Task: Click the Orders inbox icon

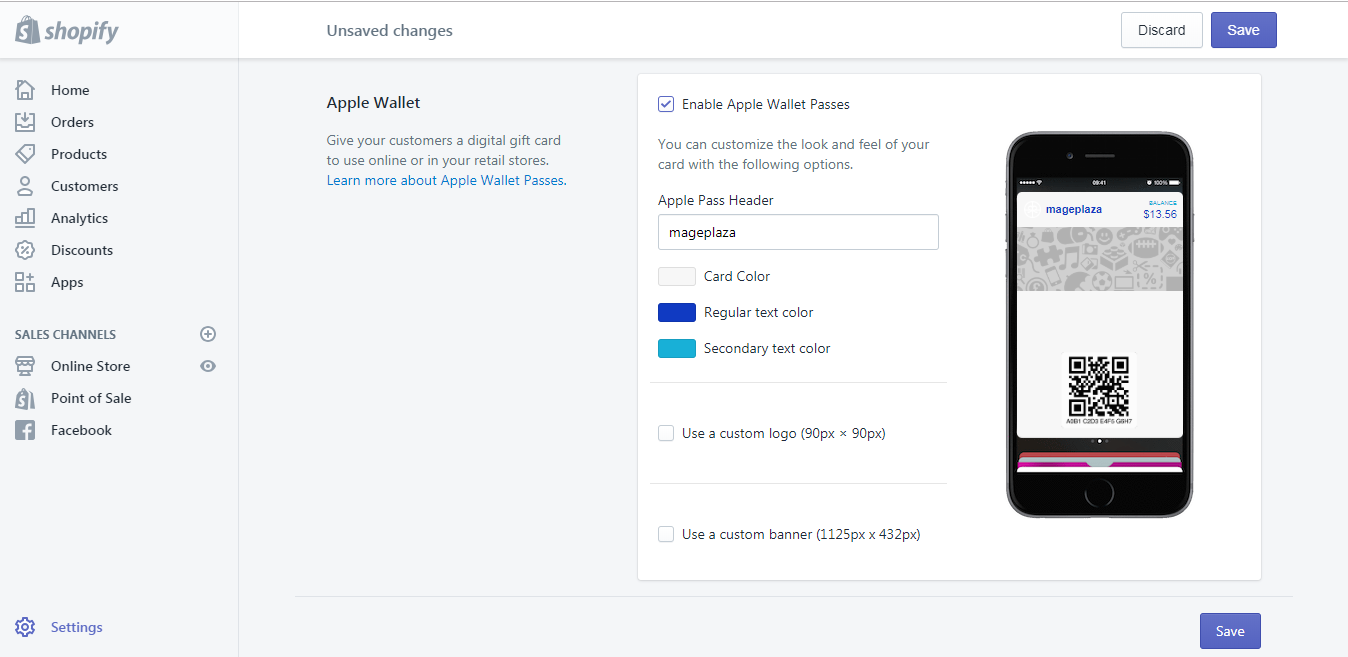Action: tap(25, 122)
